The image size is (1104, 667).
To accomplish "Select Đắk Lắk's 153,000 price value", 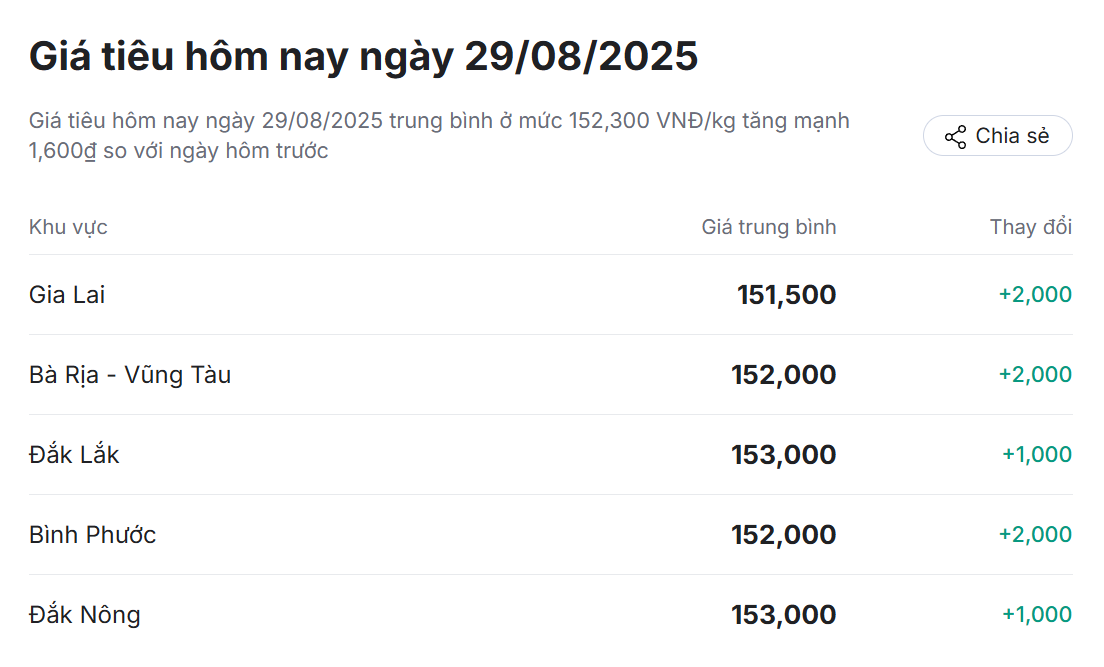I will coord(783,455).
